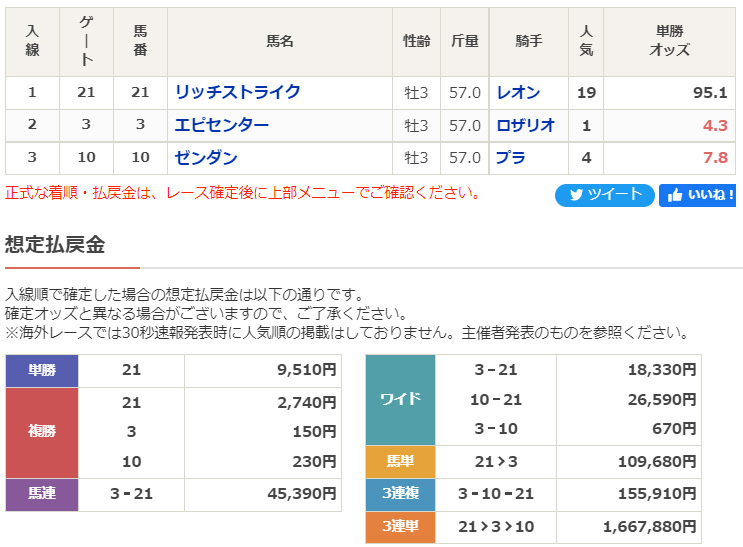Click the 馬単 payout label
This screenshot has width=743, height=547.
pos(400,462)
